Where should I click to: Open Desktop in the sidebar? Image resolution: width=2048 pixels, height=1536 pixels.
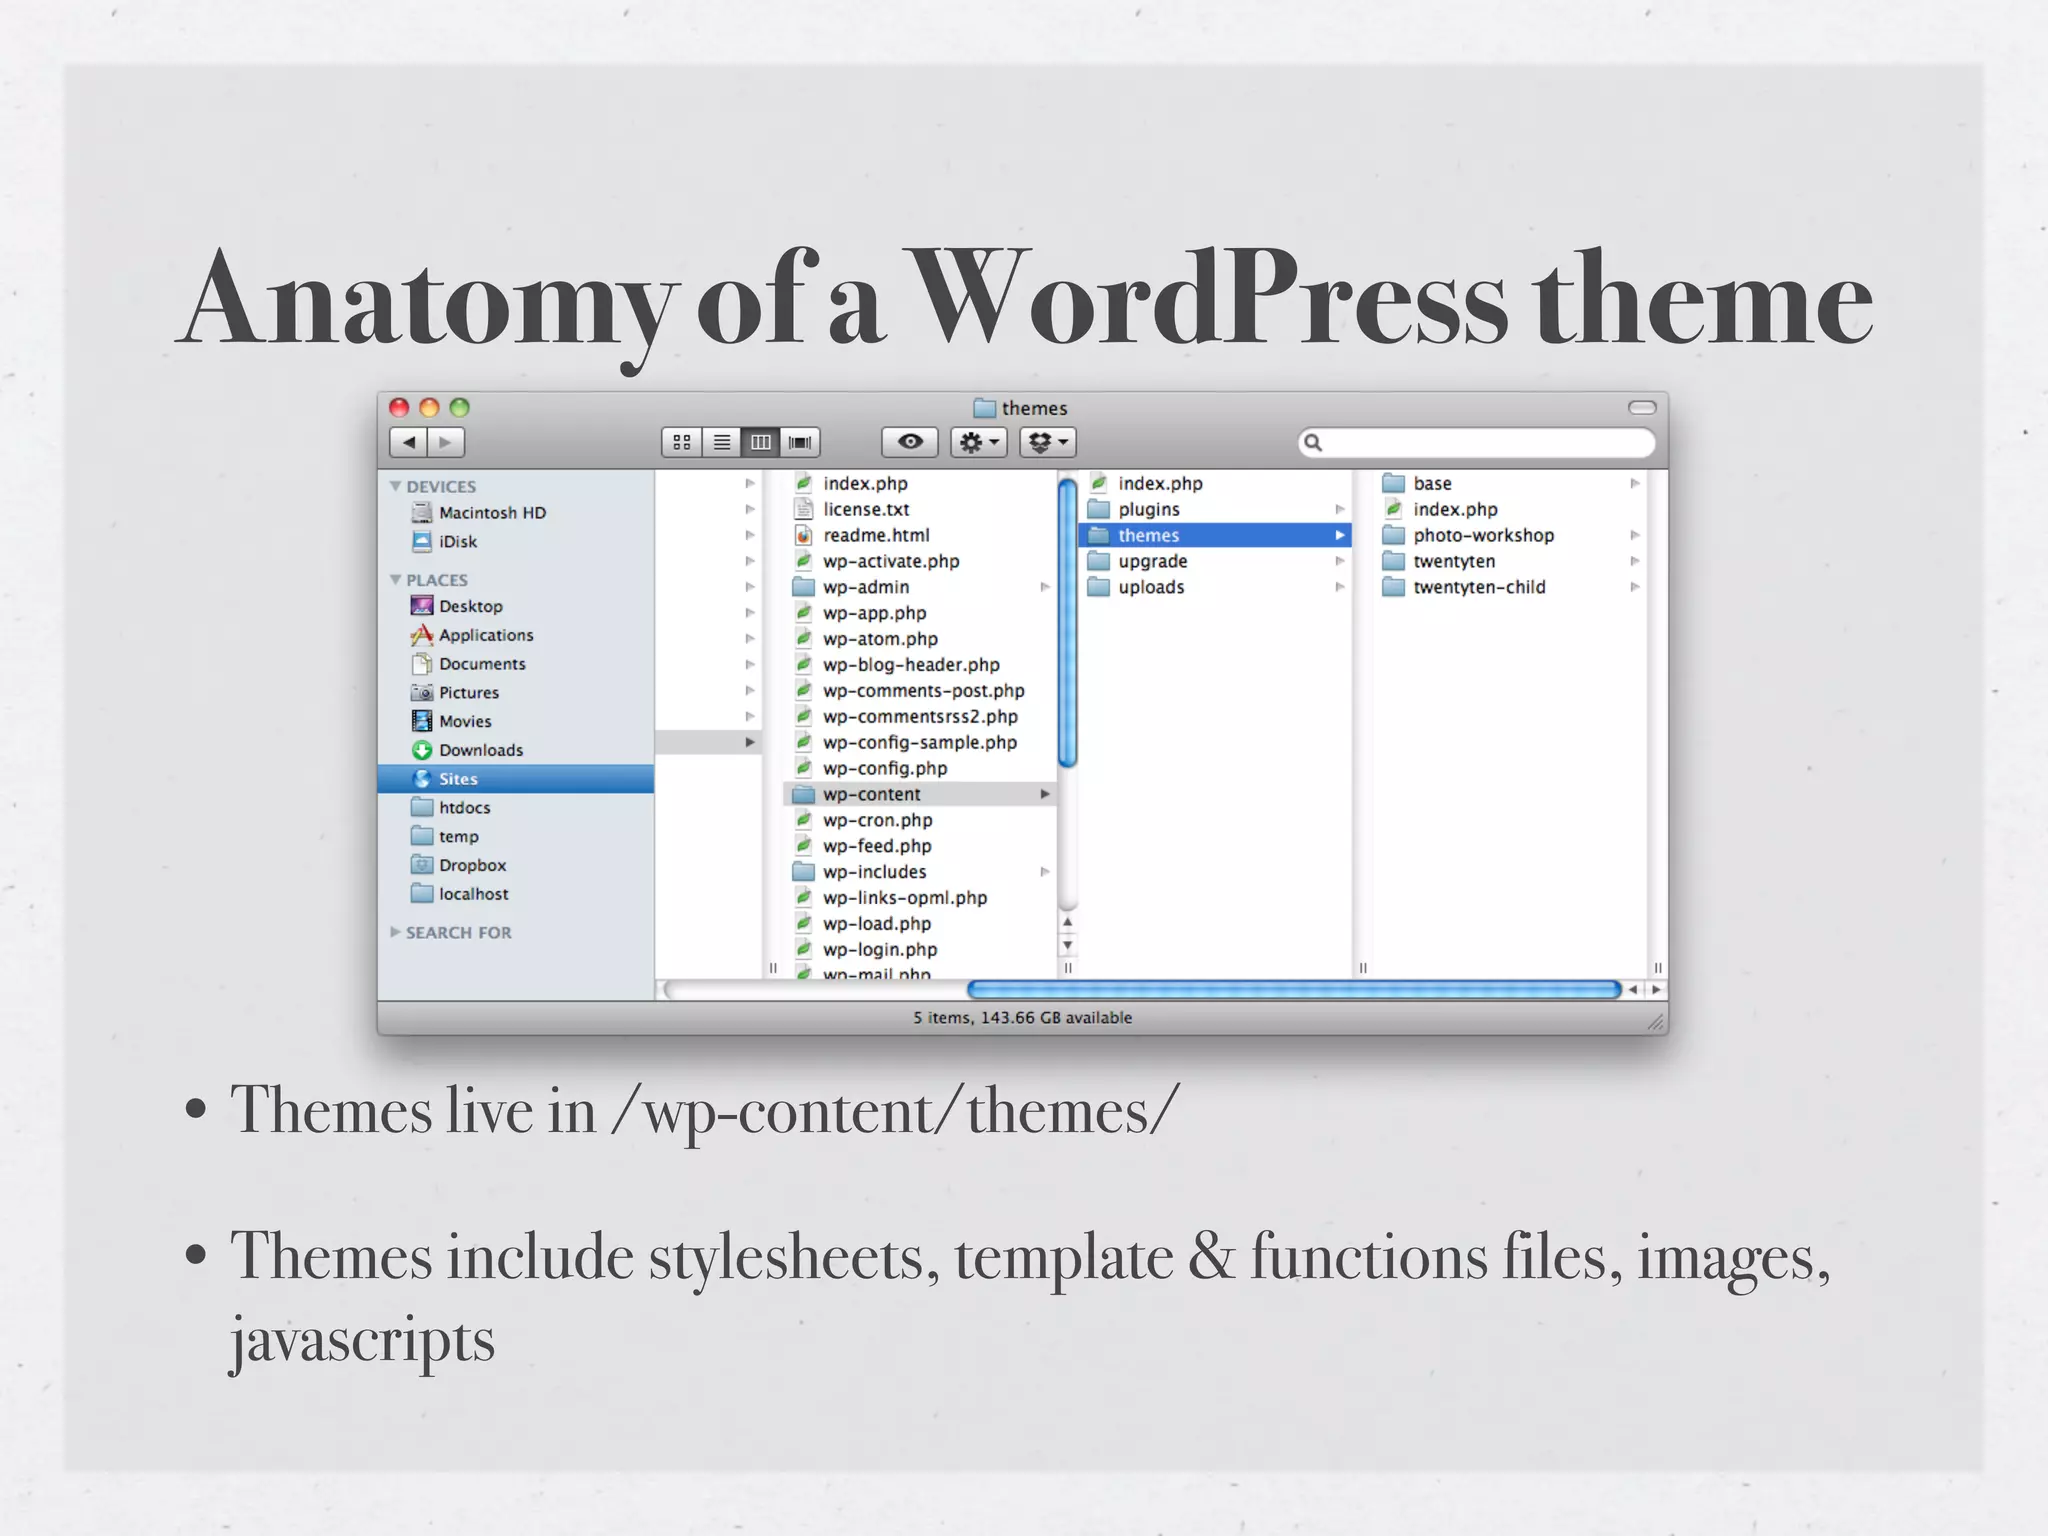point(457,606)
